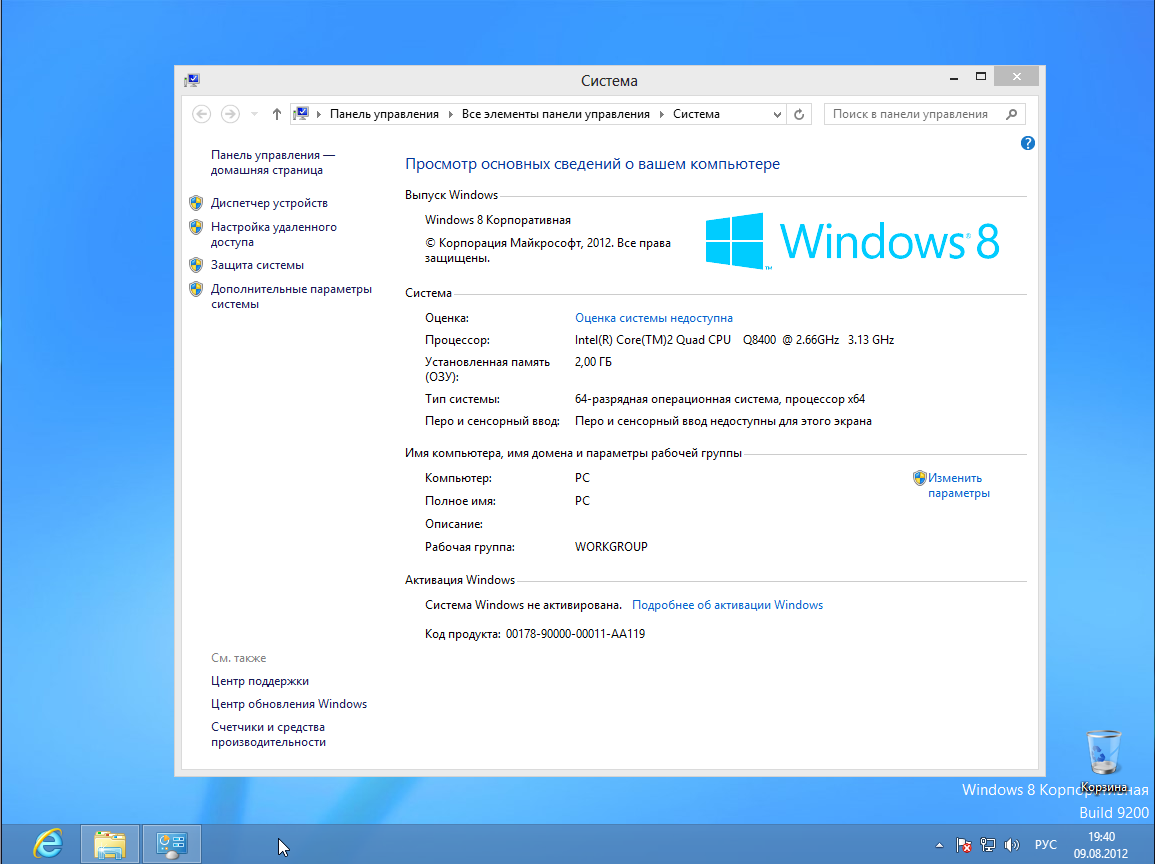Click shield icon beside Дополнительные параметры системы
1155x864 pixels.
195,289
